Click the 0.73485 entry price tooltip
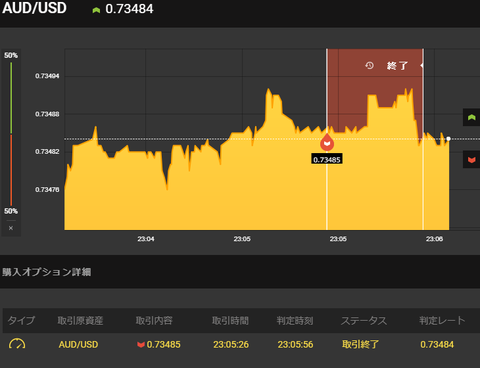Viewport: 480px width, 368px height. click(x=327, y=160)
